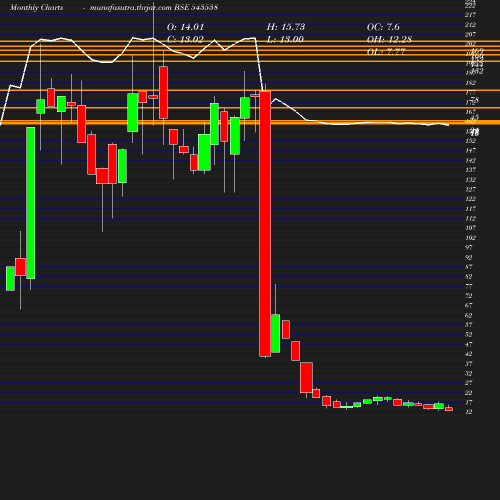Click the 72 price axis label

[469, 296]
